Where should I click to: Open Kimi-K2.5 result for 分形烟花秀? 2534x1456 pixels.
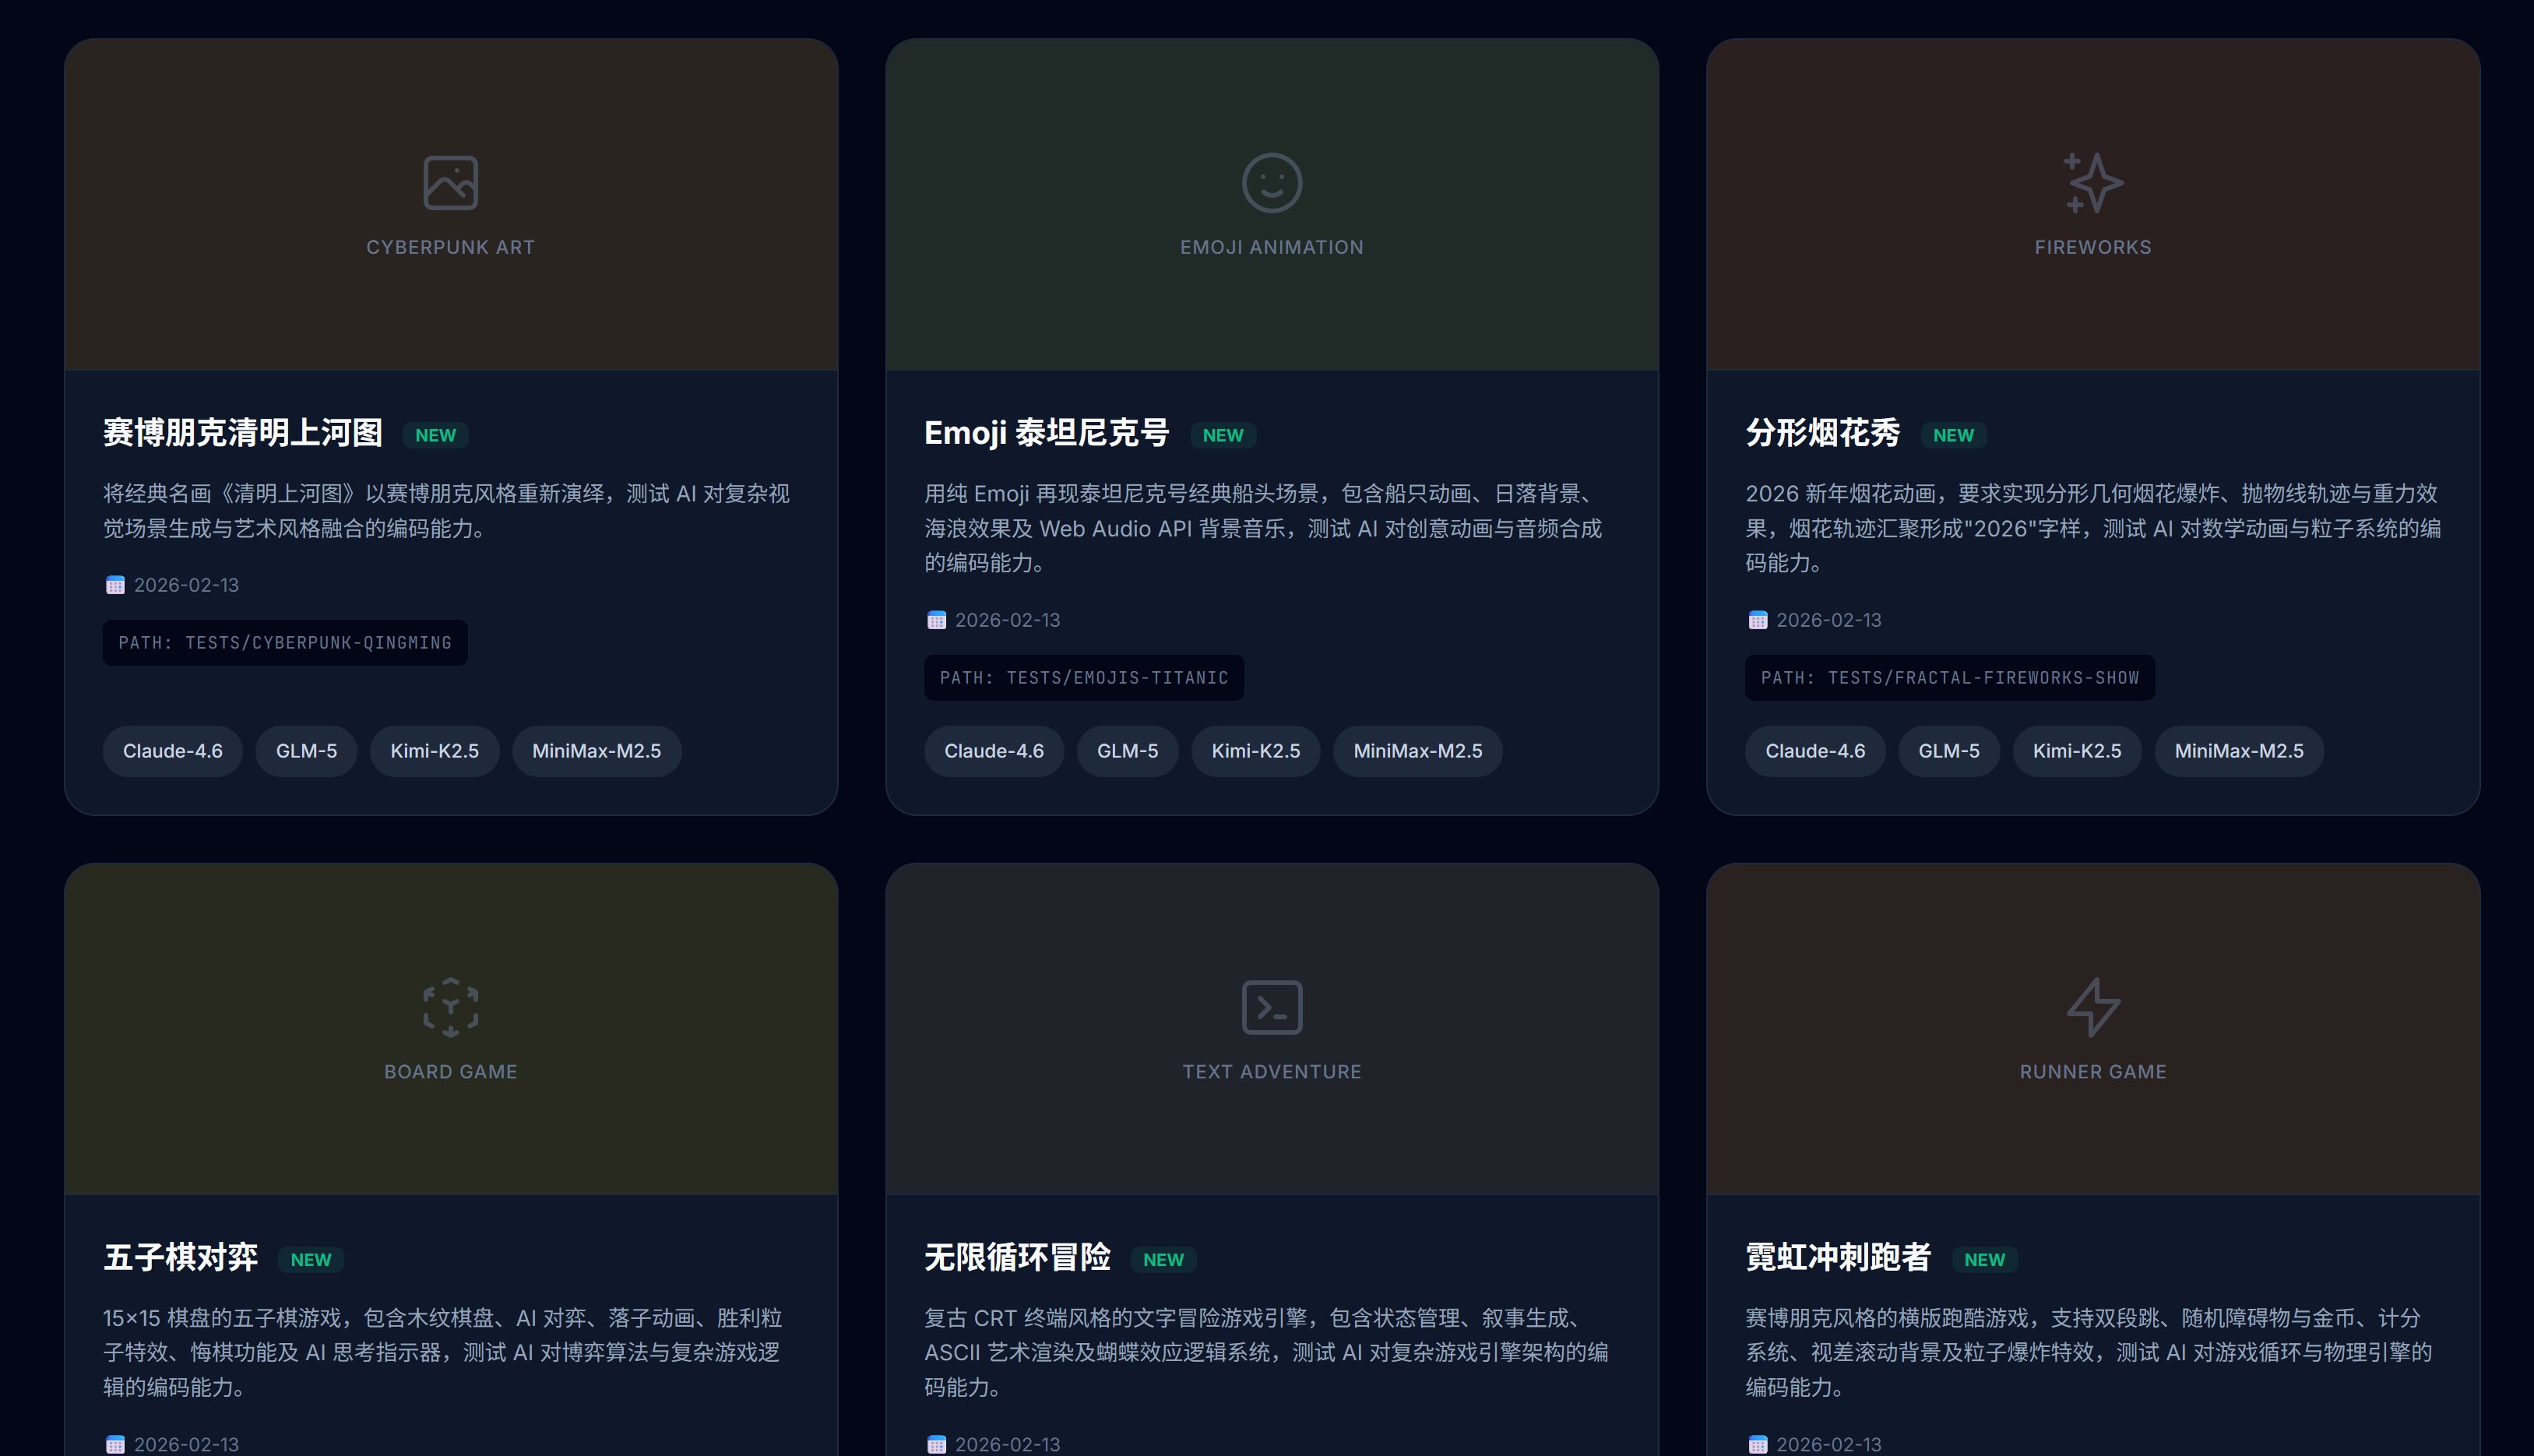[2076, 751]
